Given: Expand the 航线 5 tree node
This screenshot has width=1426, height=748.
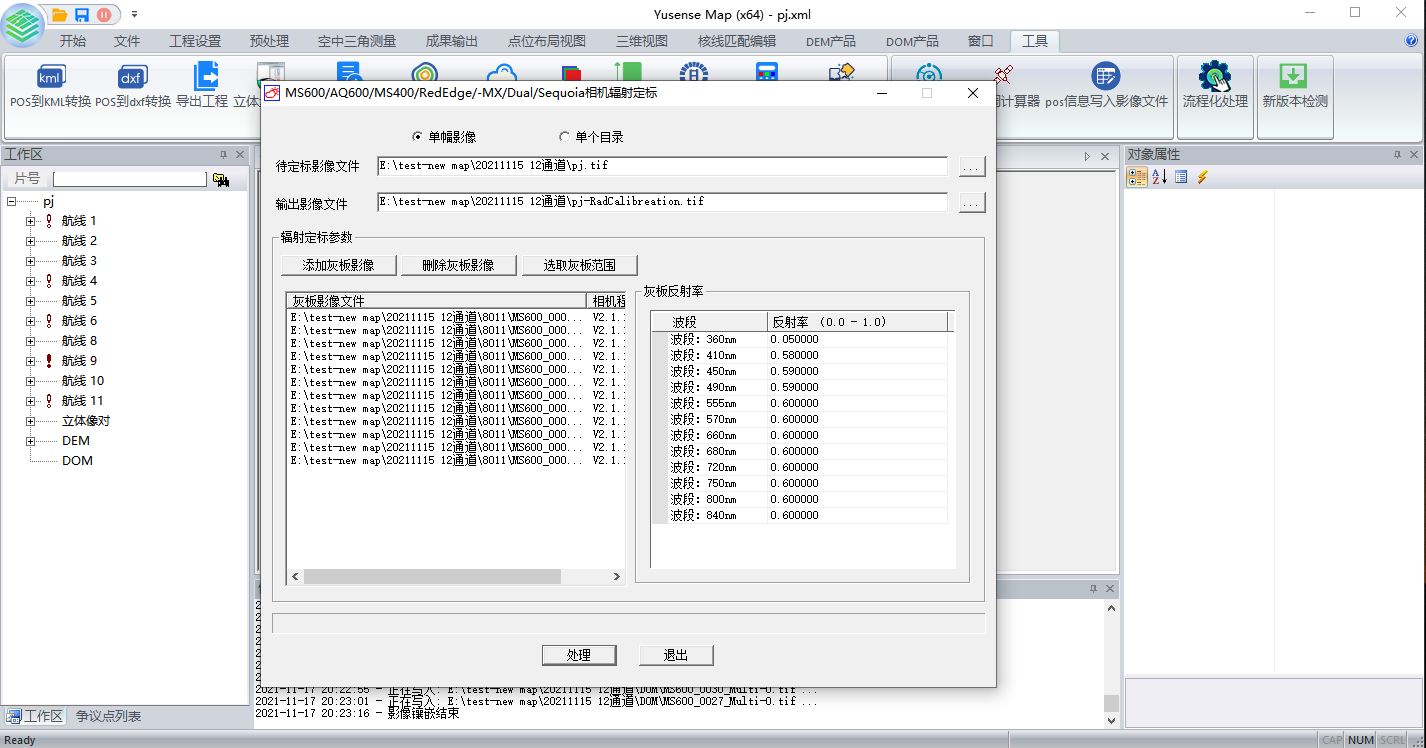Looking at the screenshot, I should coord(30,301).
